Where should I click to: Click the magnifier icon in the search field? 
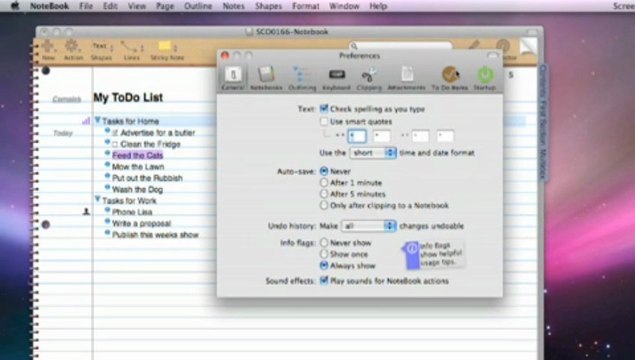(354, 46)
